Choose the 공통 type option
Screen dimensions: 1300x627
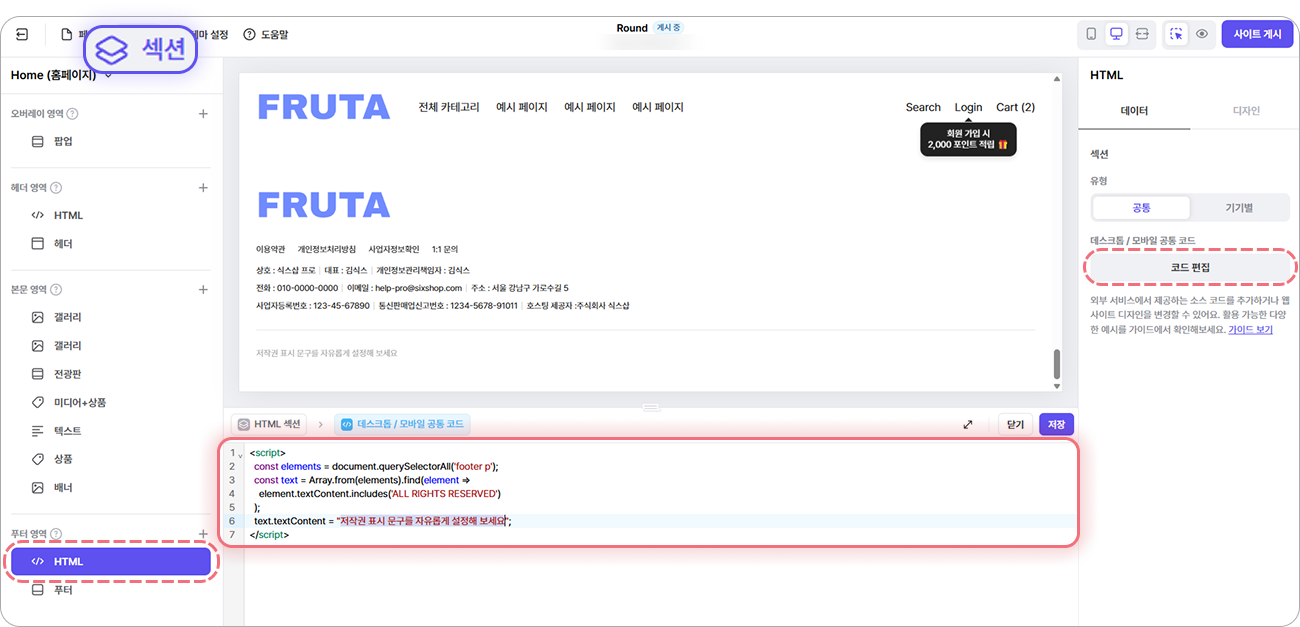pyautogui.click(x=1141, y=208)
